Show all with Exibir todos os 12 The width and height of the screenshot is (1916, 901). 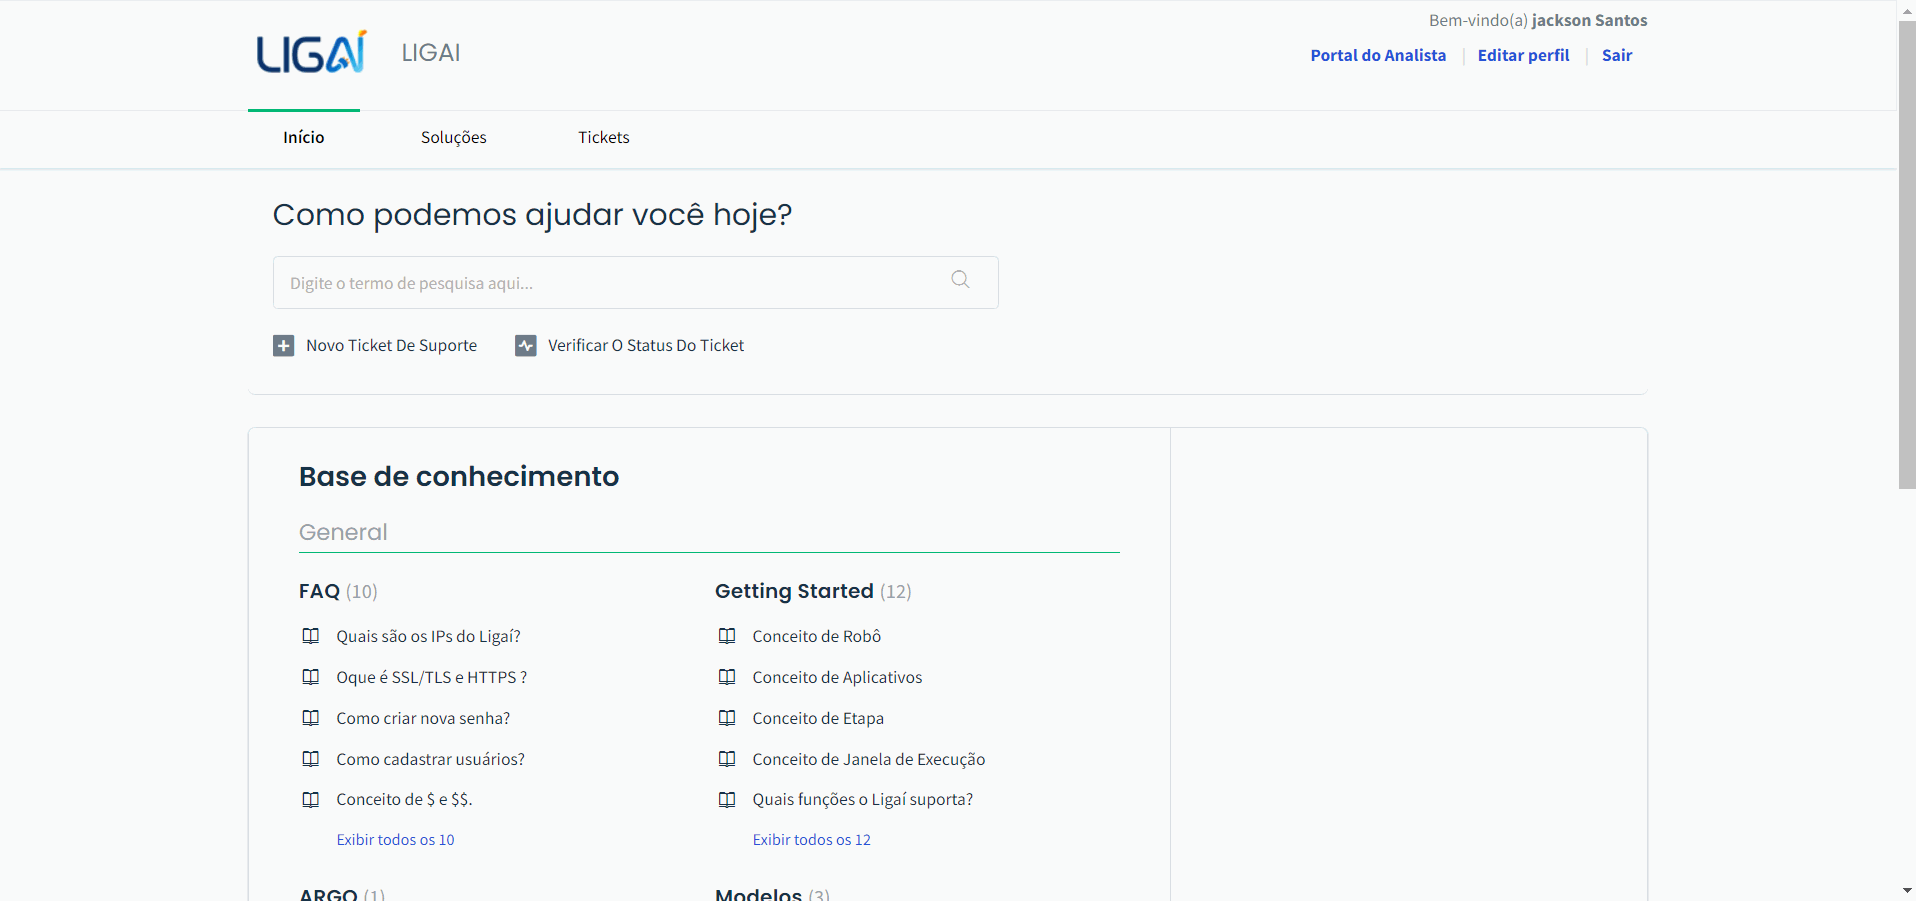pyautogui.click(x=811, y=840)
